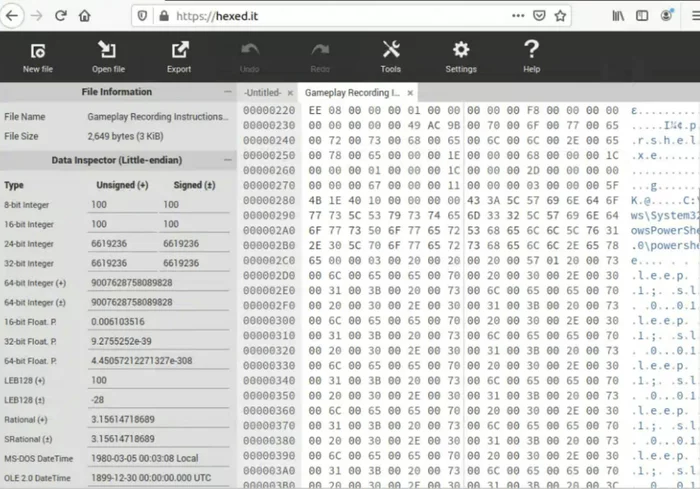Click the Save to Pocket icon
The height and width of the screenshot is (489, 700).
tap(539, 16)
